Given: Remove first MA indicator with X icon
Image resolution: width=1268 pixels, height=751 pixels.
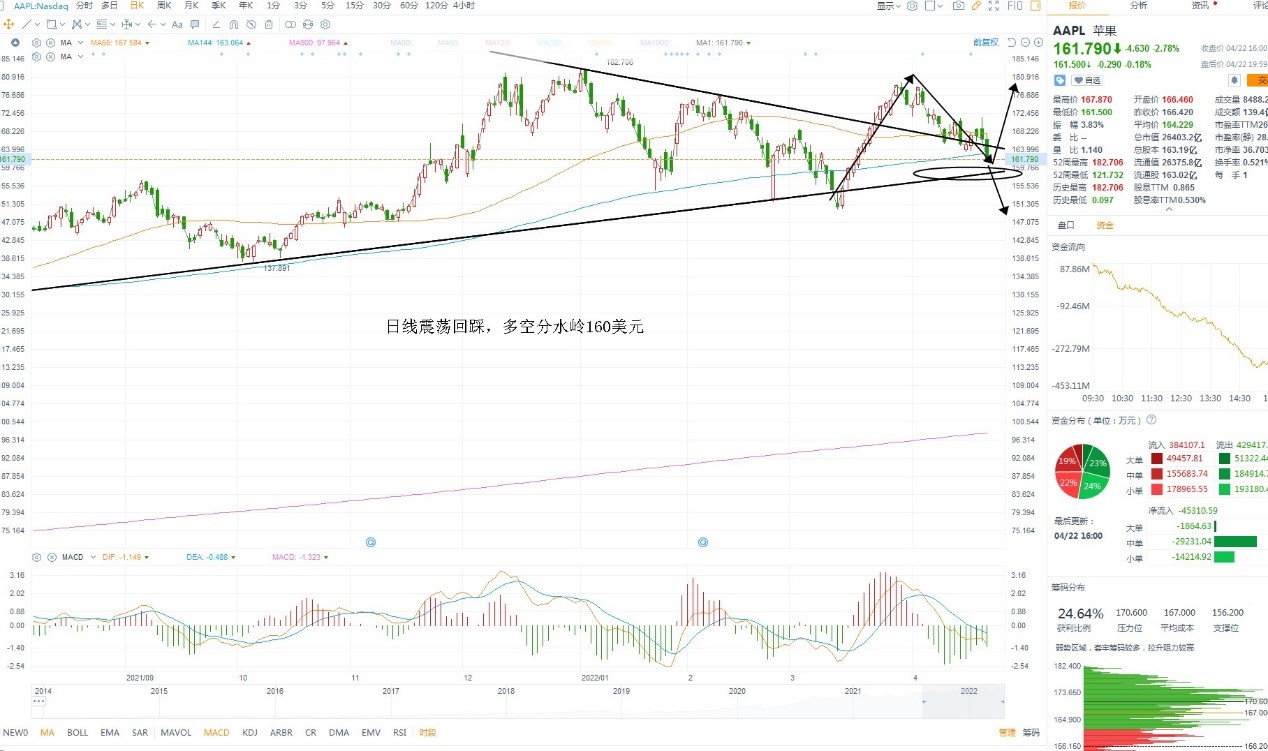Looking at the screenshot, I should coord(51,43).
